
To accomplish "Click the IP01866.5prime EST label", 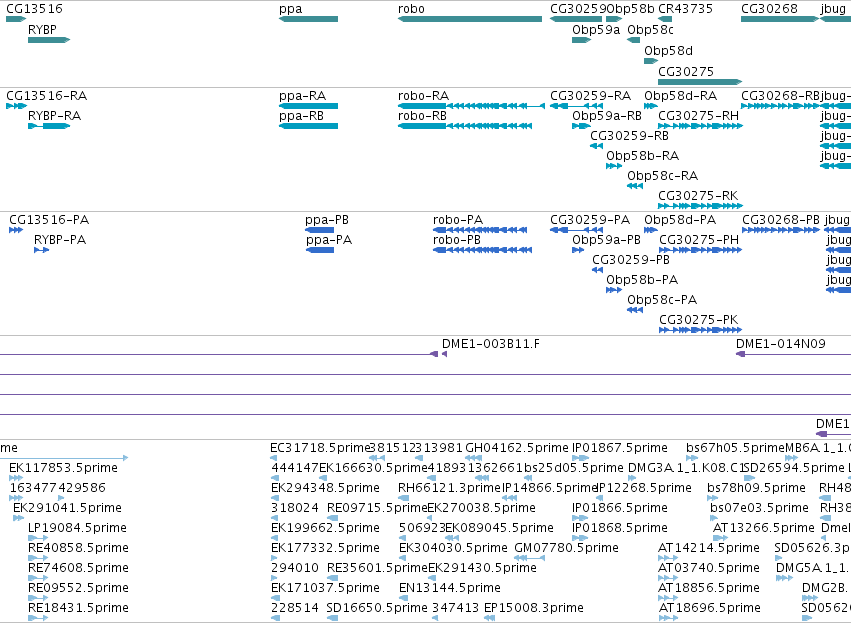I will (620, 508).
